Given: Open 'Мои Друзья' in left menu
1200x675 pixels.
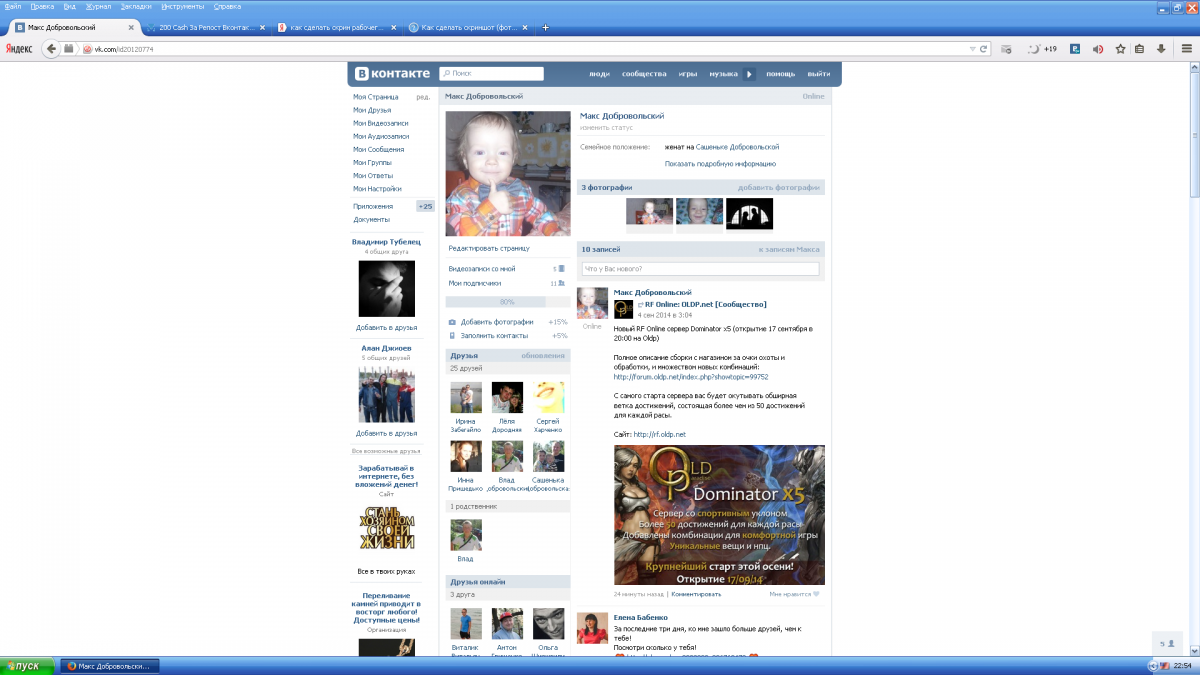Looking at the screenshot, I should tap(372, 110).
